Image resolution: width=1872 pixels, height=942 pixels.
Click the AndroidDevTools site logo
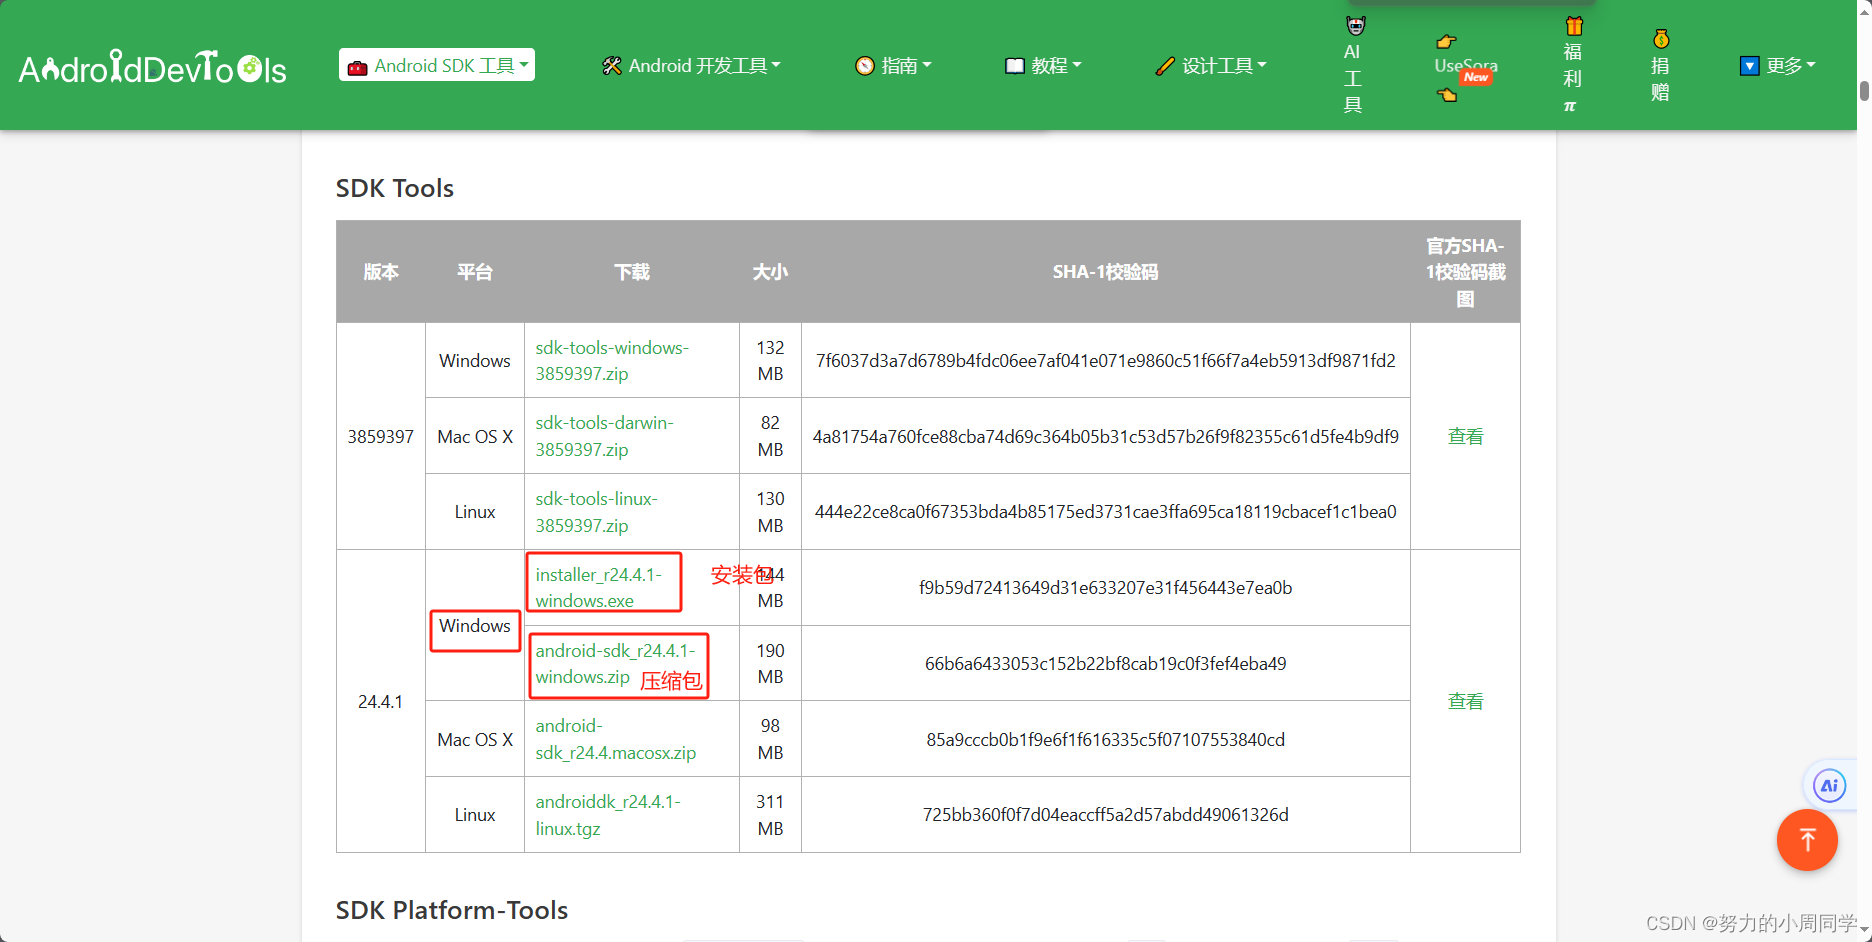(x=153, y=67)
